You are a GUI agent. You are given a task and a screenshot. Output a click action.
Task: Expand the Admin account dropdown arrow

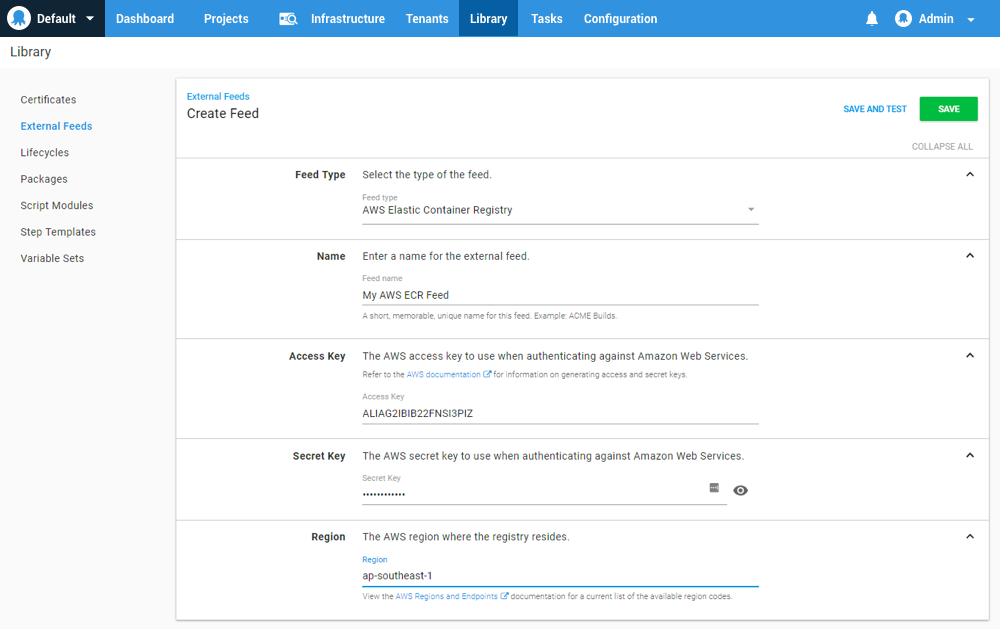click(971, 18)
